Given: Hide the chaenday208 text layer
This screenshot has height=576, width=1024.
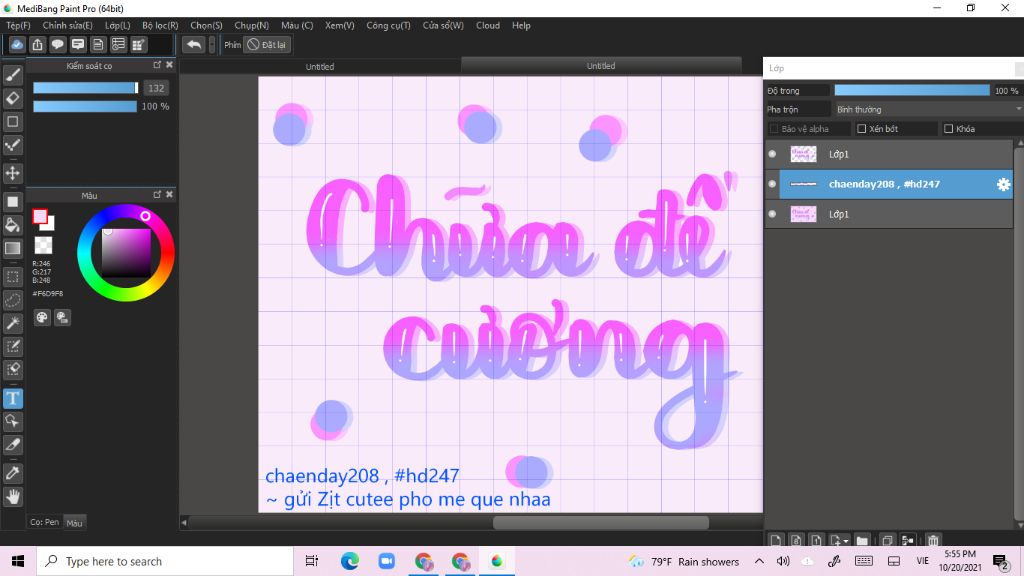Looking at the screenshot, I should pos(772,184).
